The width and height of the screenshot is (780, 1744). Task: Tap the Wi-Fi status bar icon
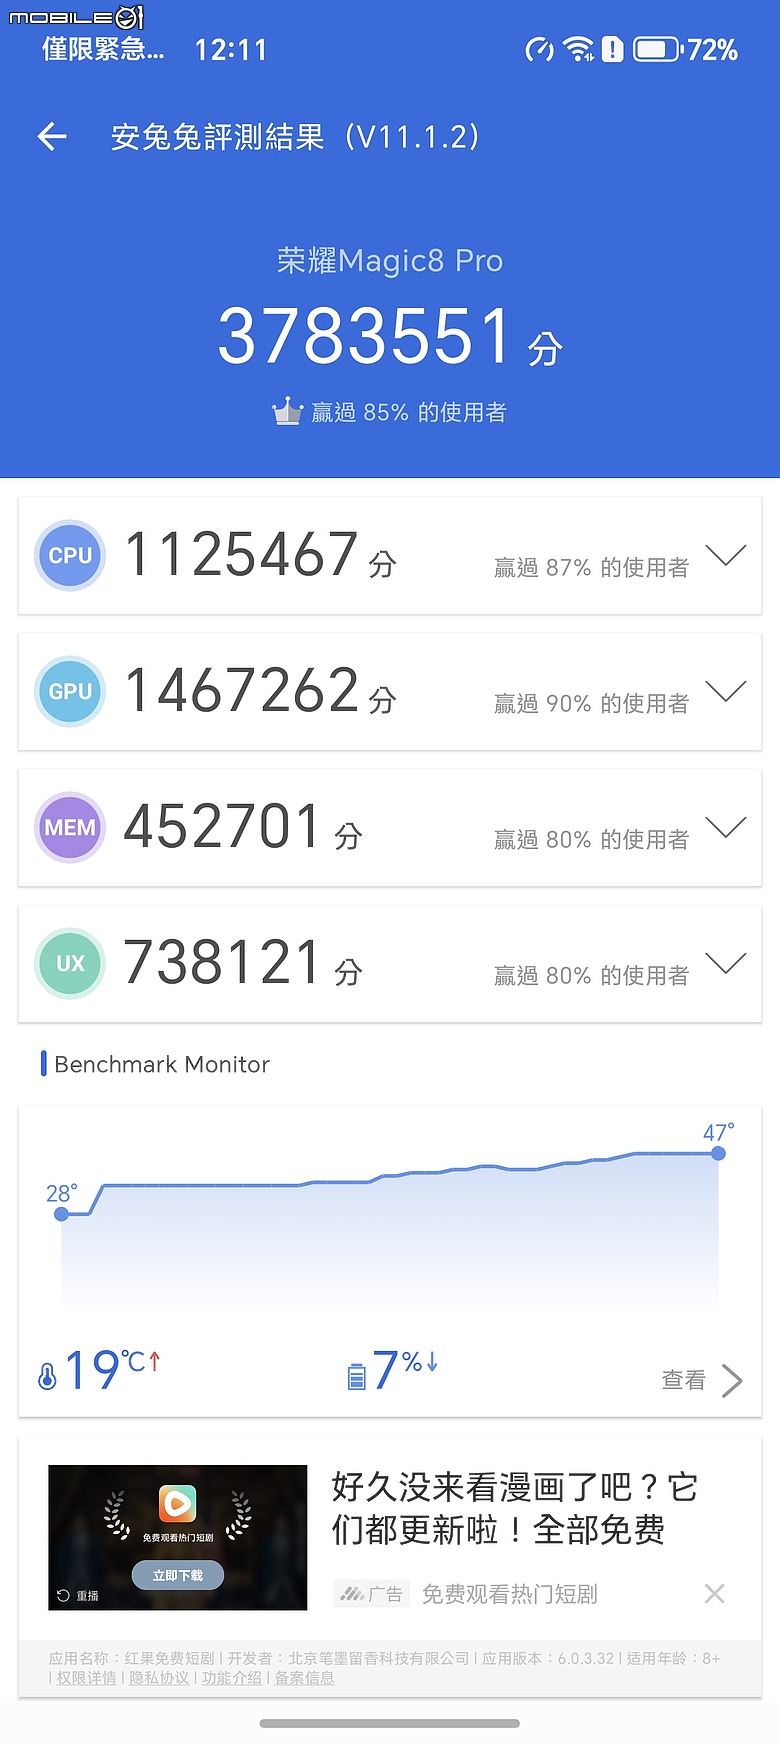coord(578,48)
